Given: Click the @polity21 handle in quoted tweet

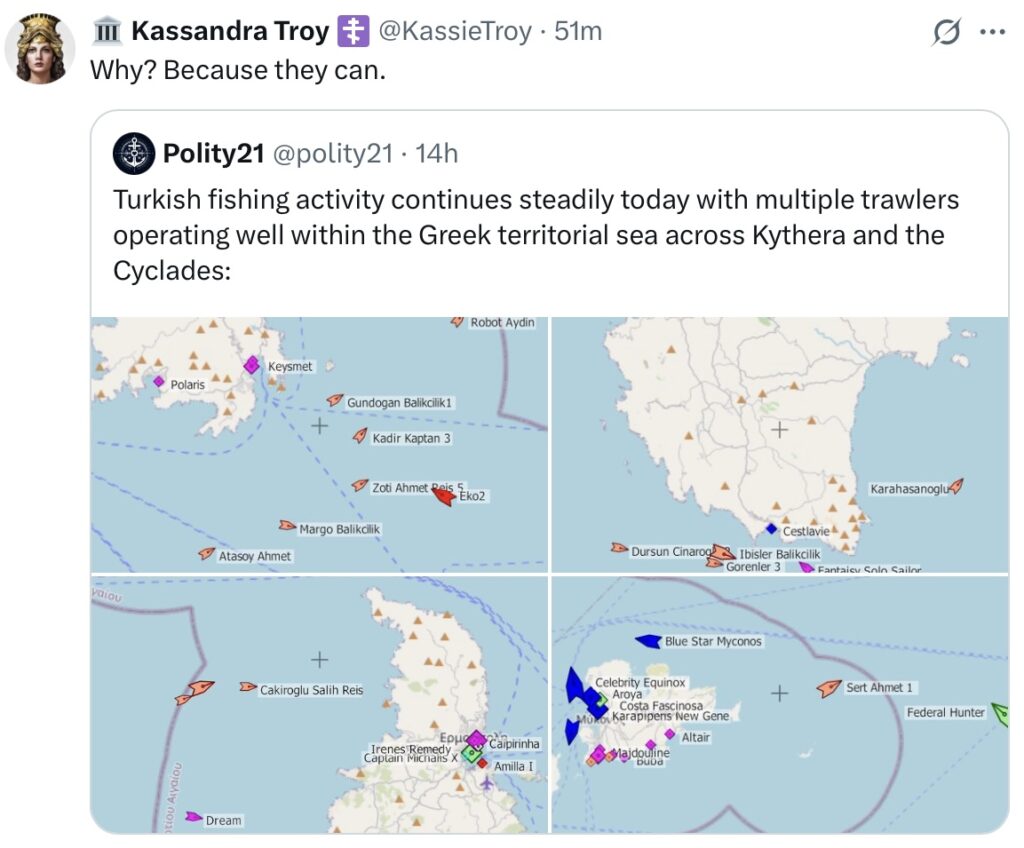Looking at the screenshot, I should [x=332, y=154].
